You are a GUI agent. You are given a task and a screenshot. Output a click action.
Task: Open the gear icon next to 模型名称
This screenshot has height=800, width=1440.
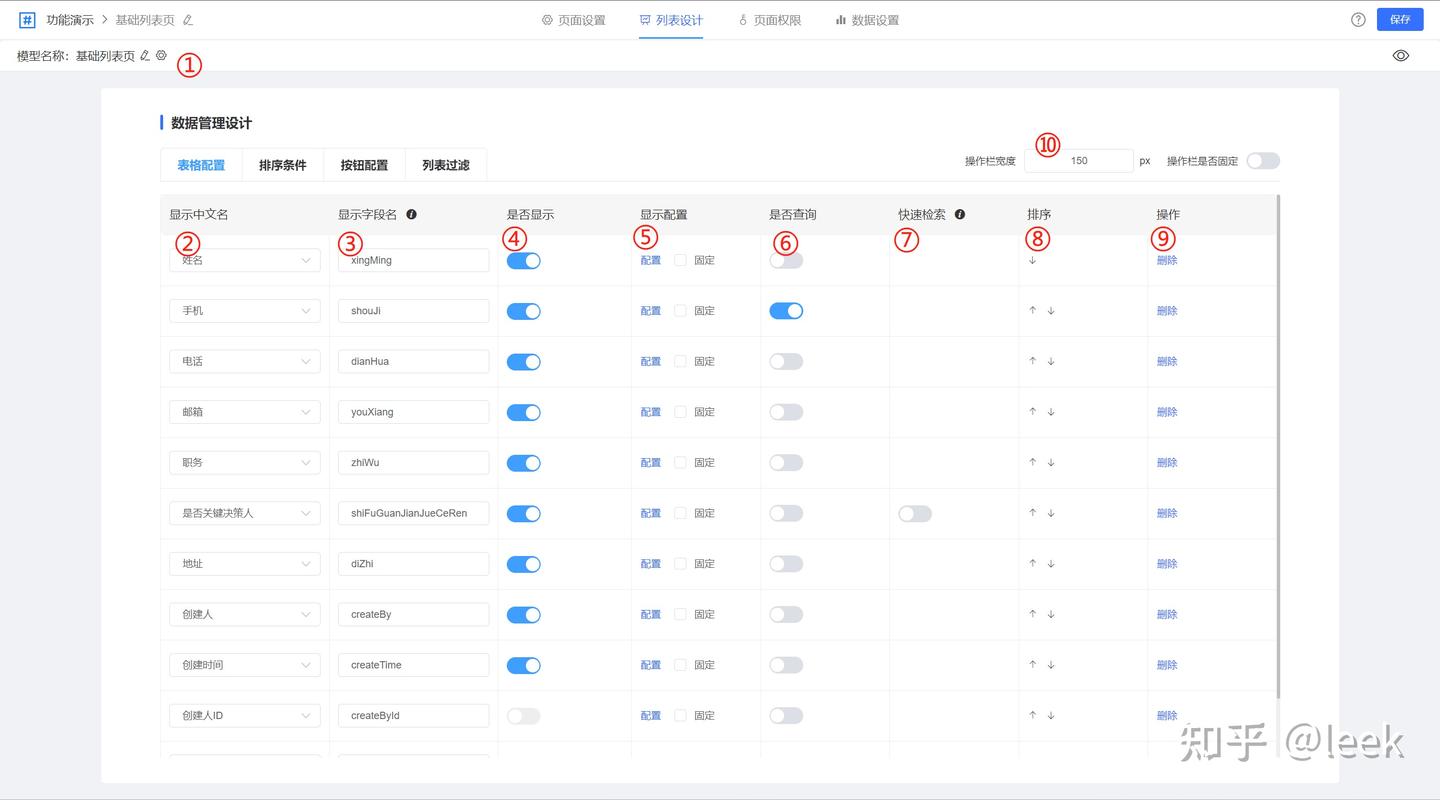coord(161,56)
